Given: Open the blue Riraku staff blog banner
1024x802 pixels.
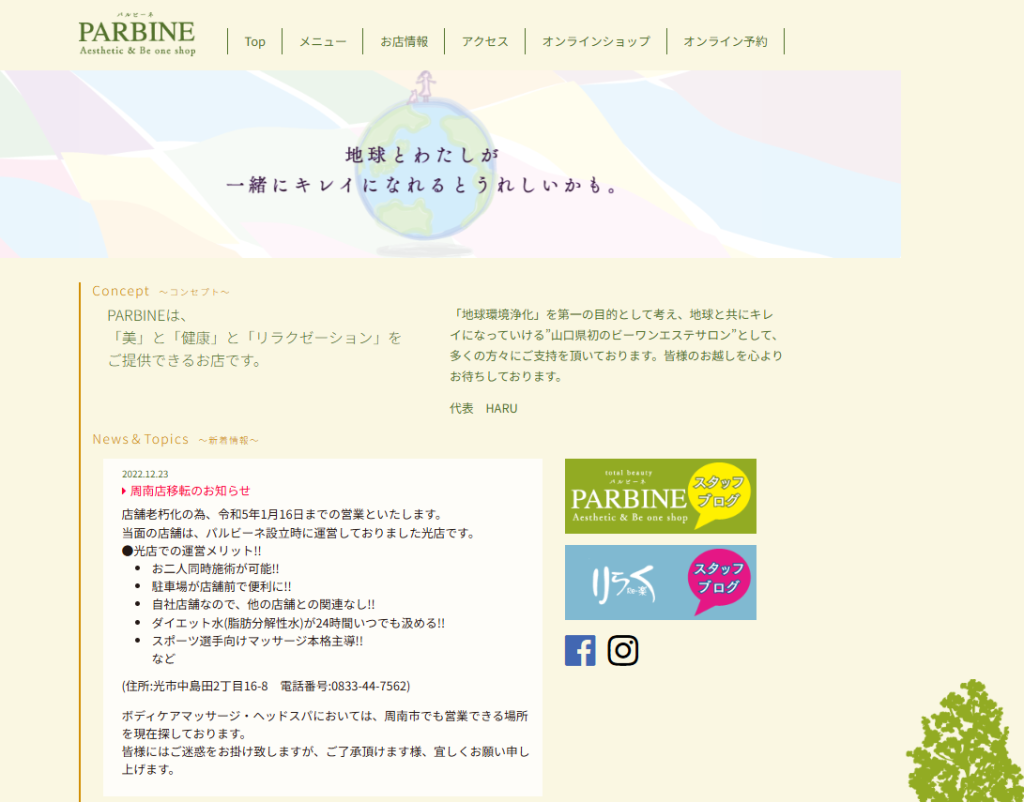Looking at the screenshot, I should [x=660, y=582].
